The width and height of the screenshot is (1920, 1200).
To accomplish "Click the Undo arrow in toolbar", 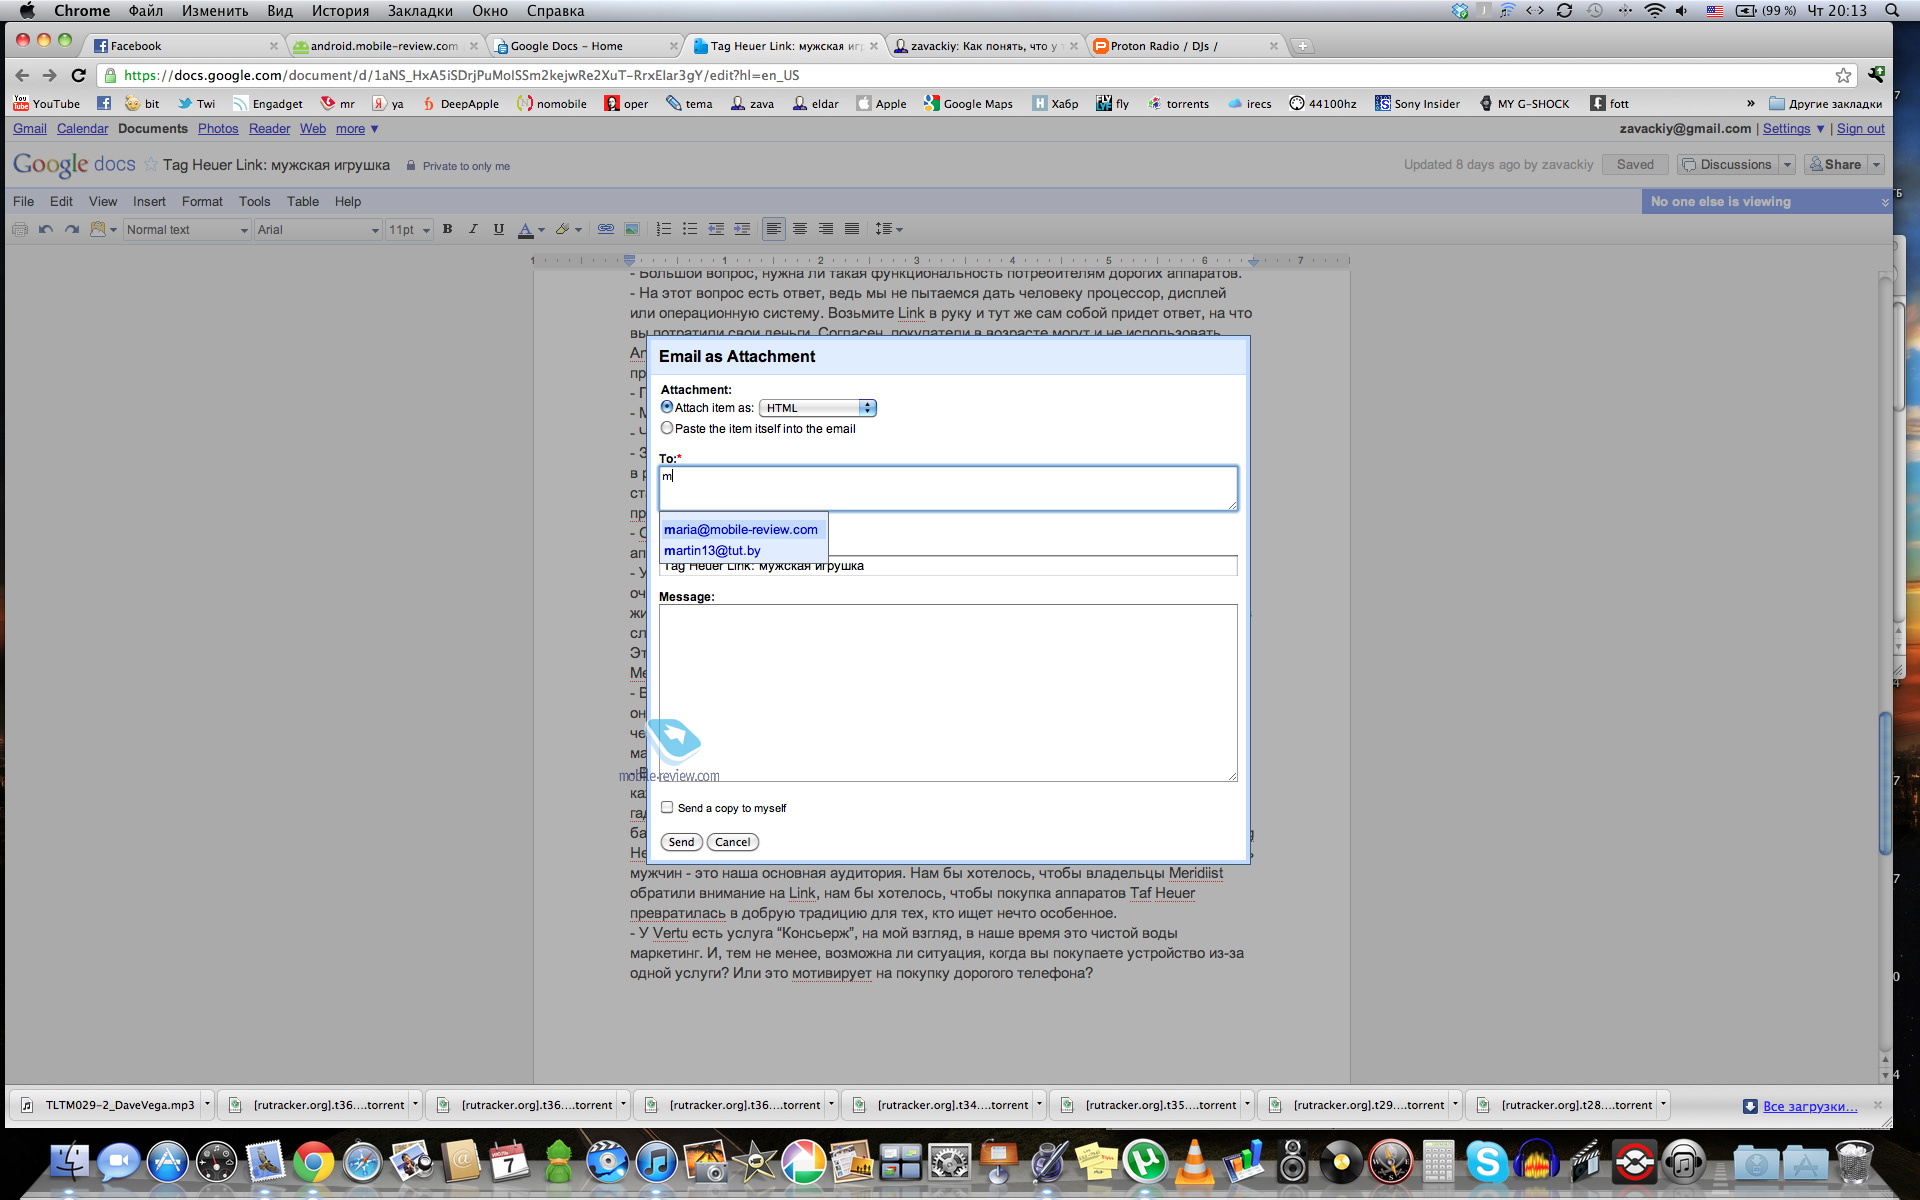I will pos(45,230).
